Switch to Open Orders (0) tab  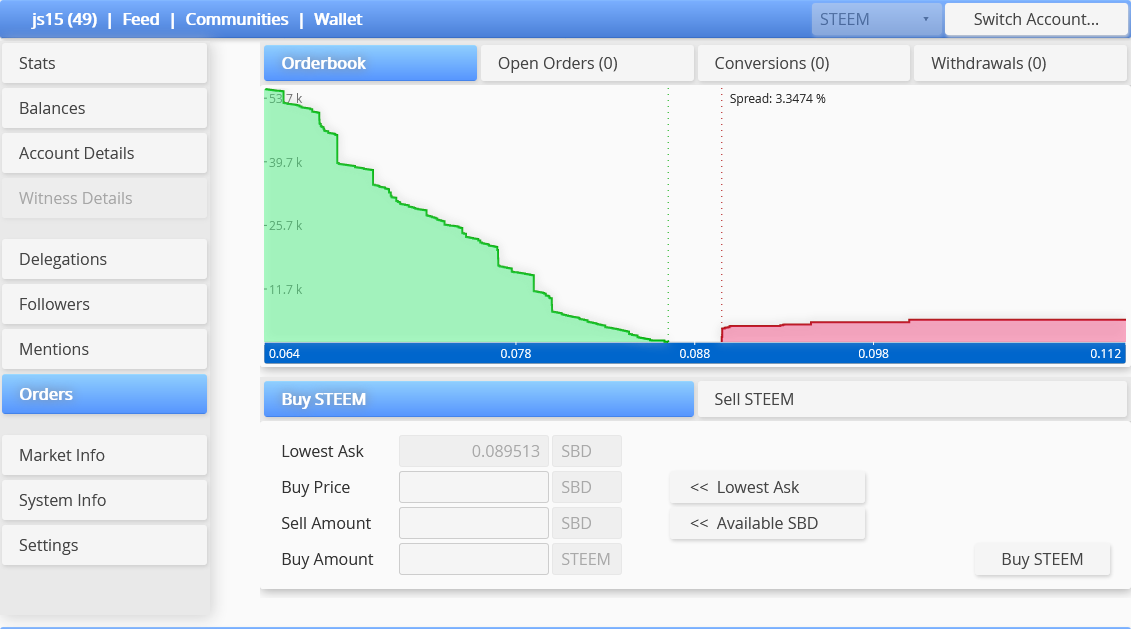(587, 63)
